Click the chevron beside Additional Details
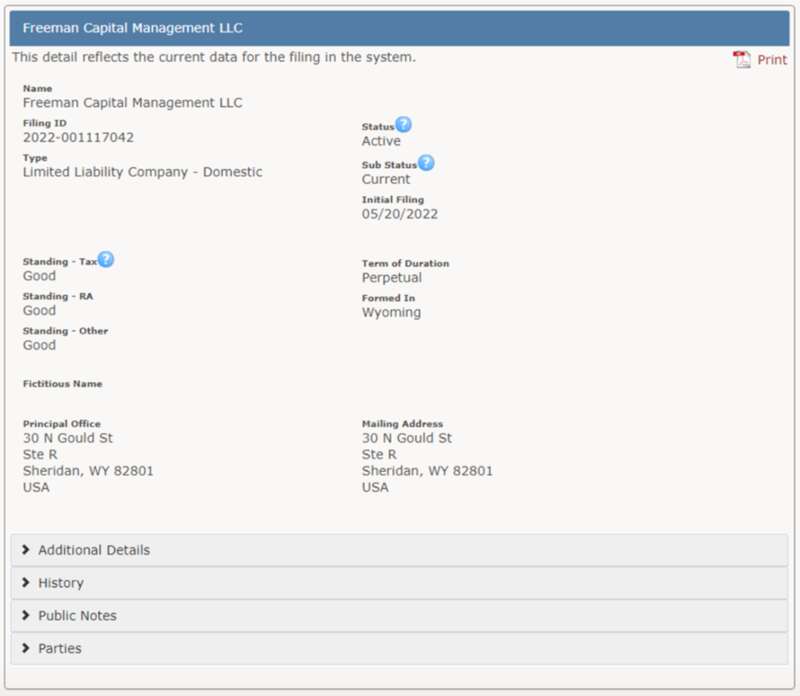This screenshot has height=696, width=800. pyautogui.click(x=26, y=550)
